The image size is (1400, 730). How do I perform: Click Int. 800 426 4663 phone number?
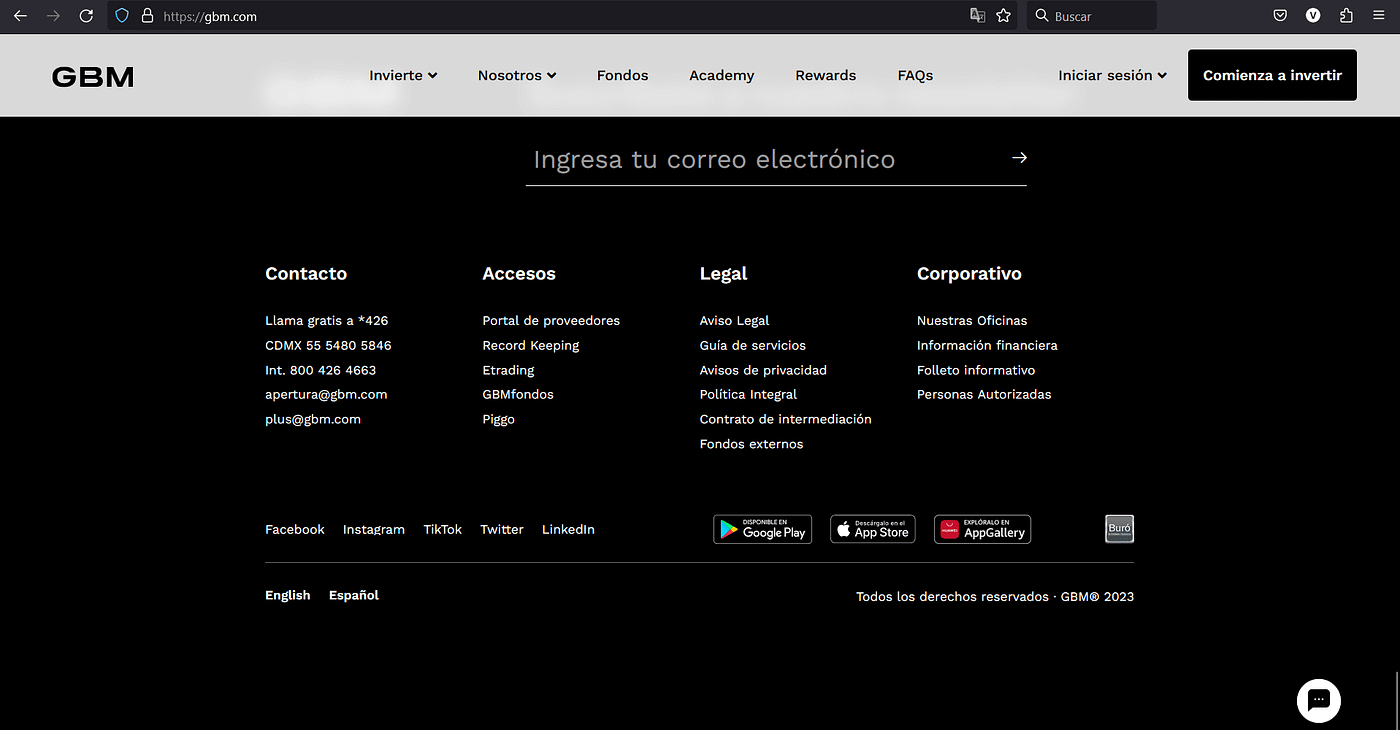point(321,370)
